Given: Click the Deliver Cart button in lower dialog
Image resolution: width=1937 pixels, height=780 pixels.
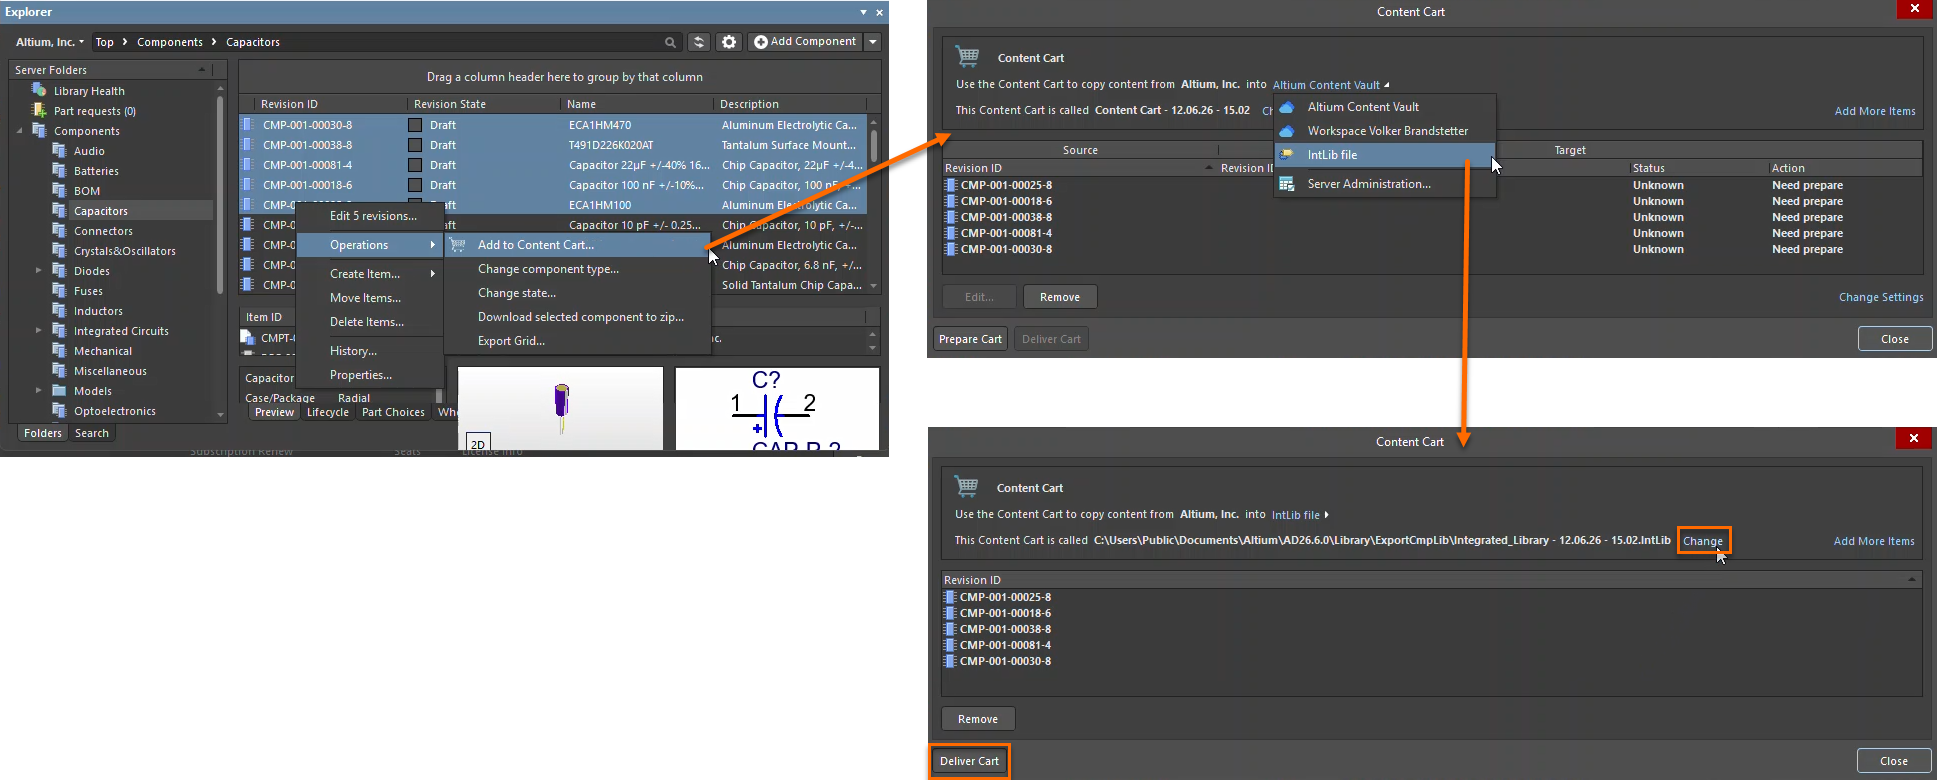Looking at the screenshot, I should point(969,761).
